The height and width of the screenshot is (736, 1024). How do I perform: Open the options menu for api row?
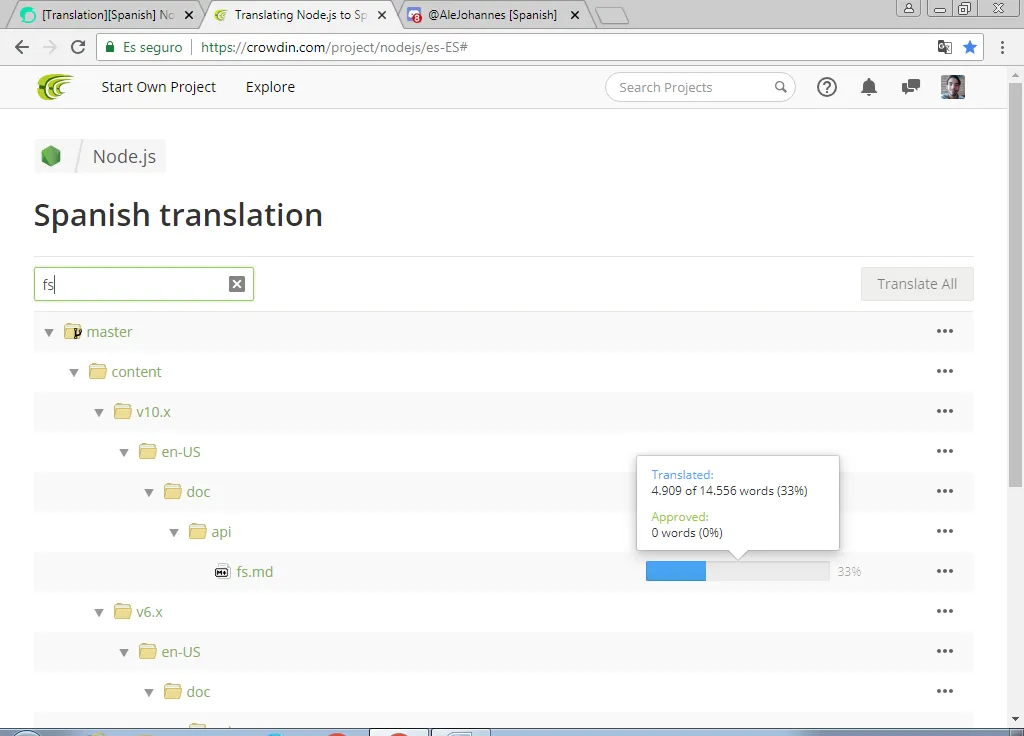[x=945, y=531]
